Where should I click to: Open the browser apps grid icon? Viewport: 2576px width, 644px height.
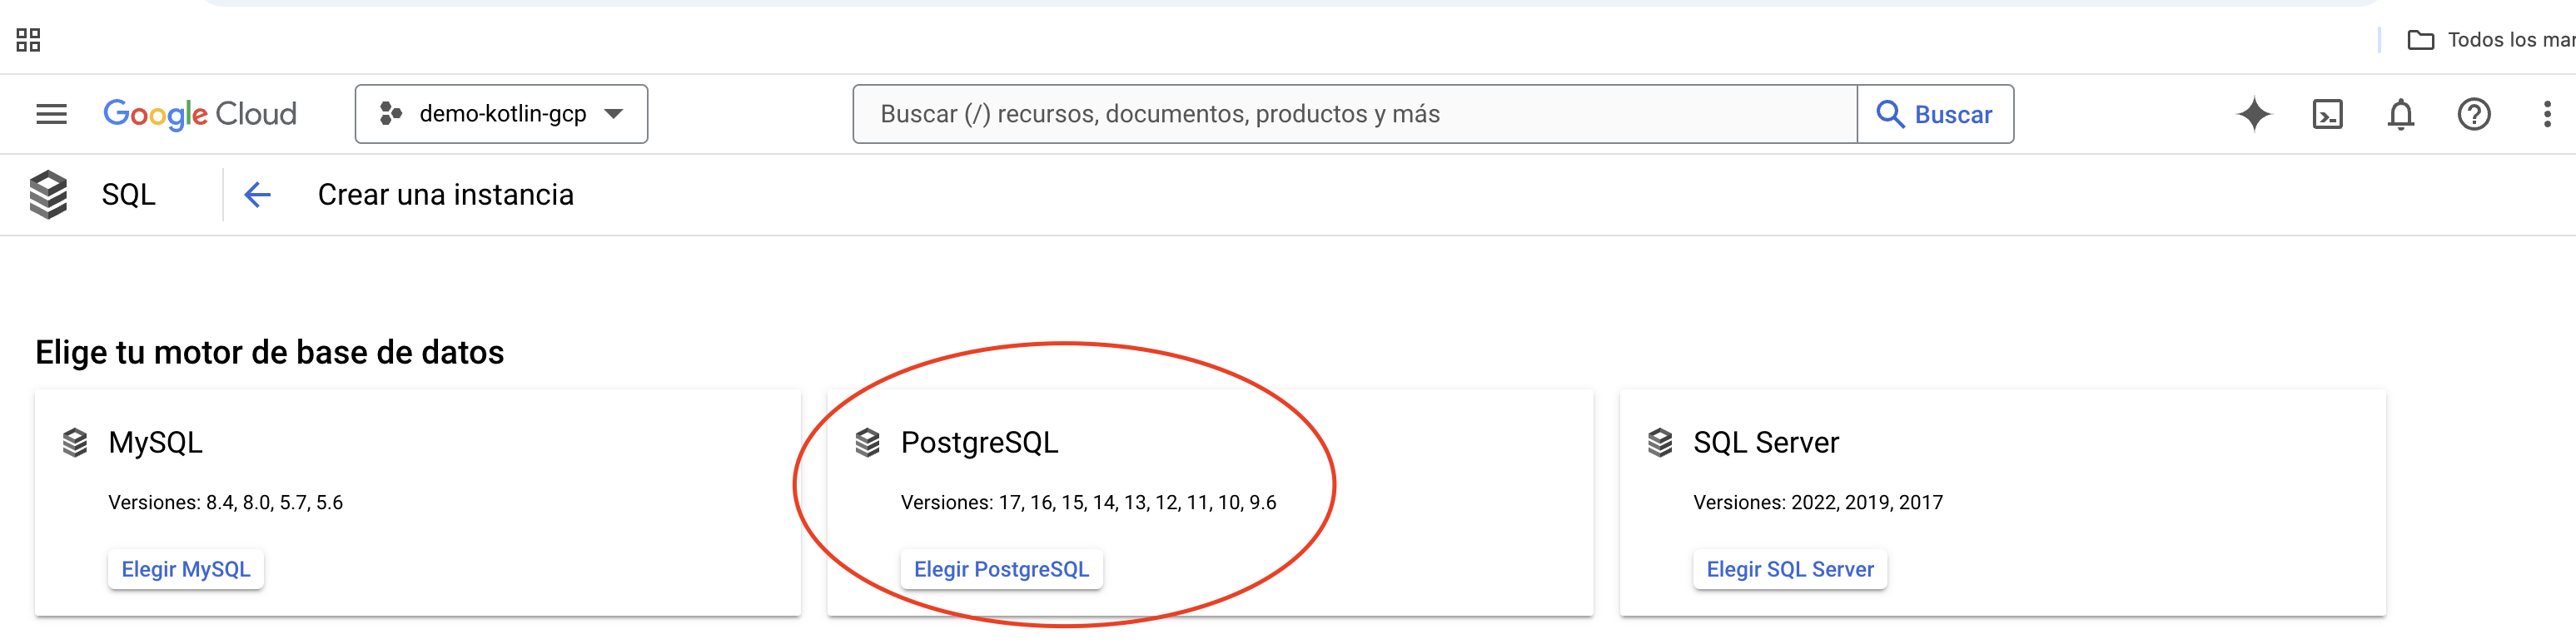click(28, 40)
